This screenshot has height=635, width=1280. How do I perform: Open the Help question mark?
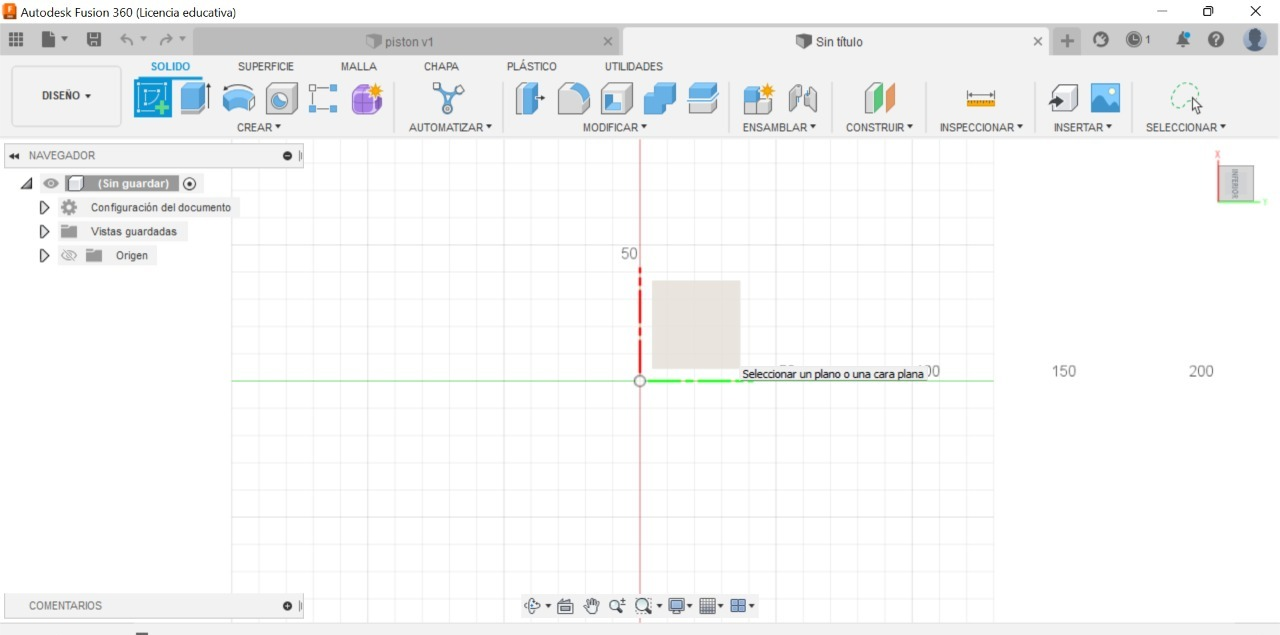[1216, 40]
